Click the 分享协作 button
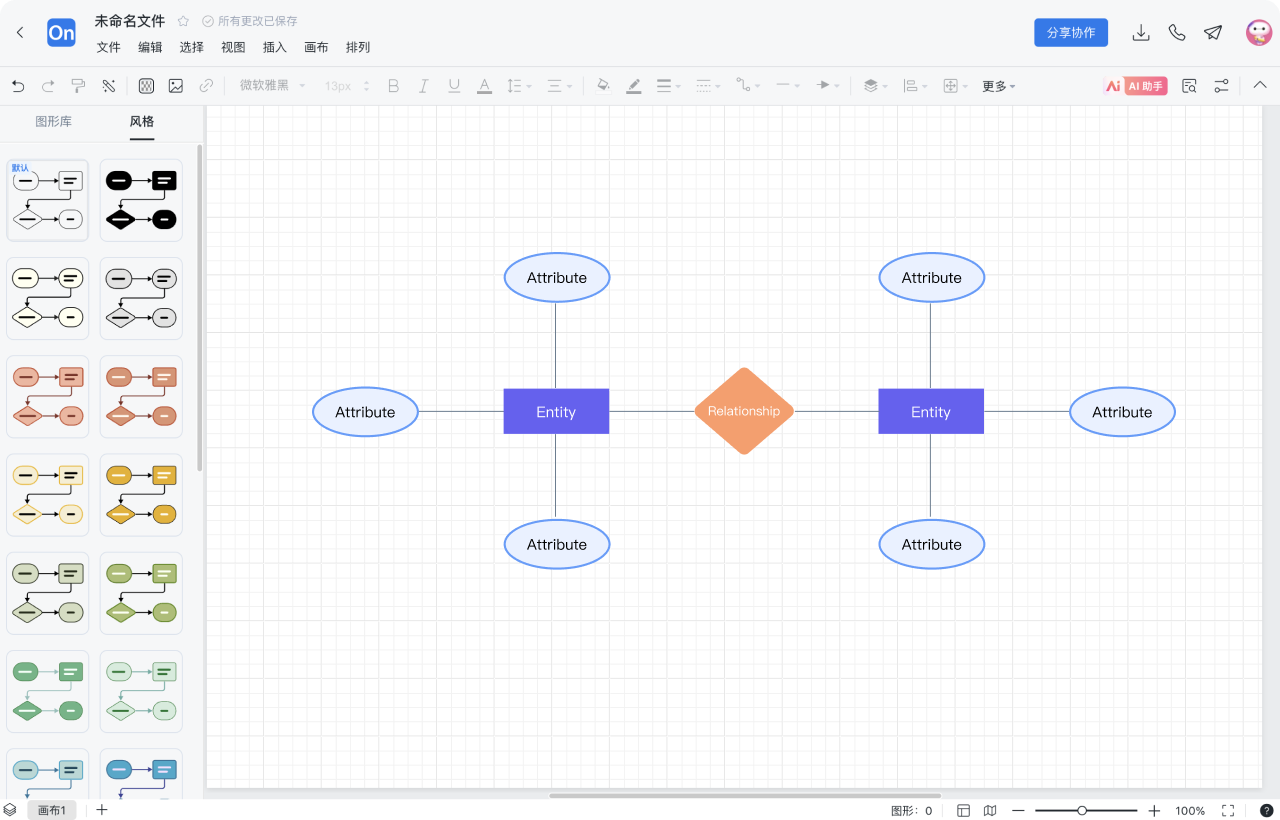This screenshot has width=1280, height=820. (1070, 33)
